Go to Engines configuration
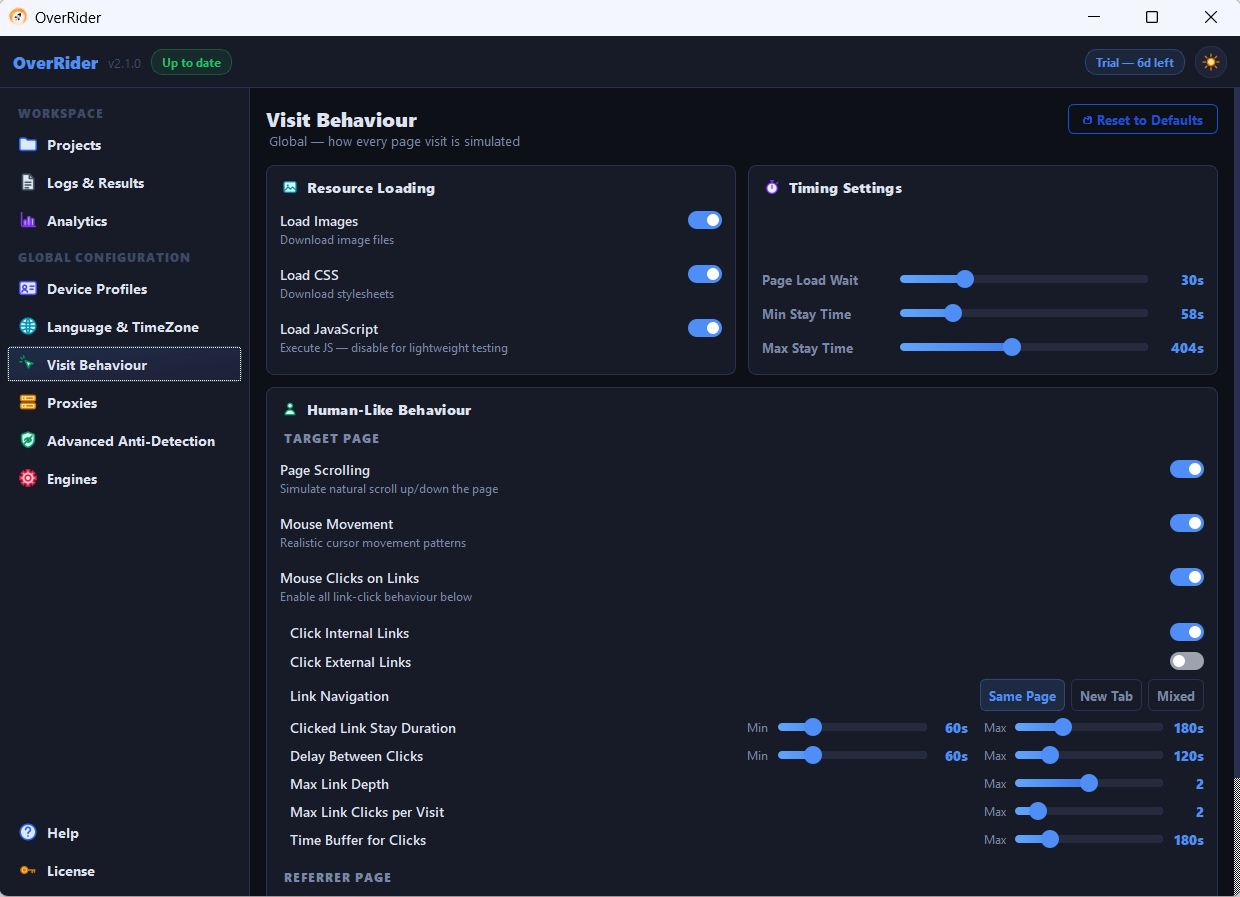The width and height of the screenshot is (1240, 897). [124, 479]
